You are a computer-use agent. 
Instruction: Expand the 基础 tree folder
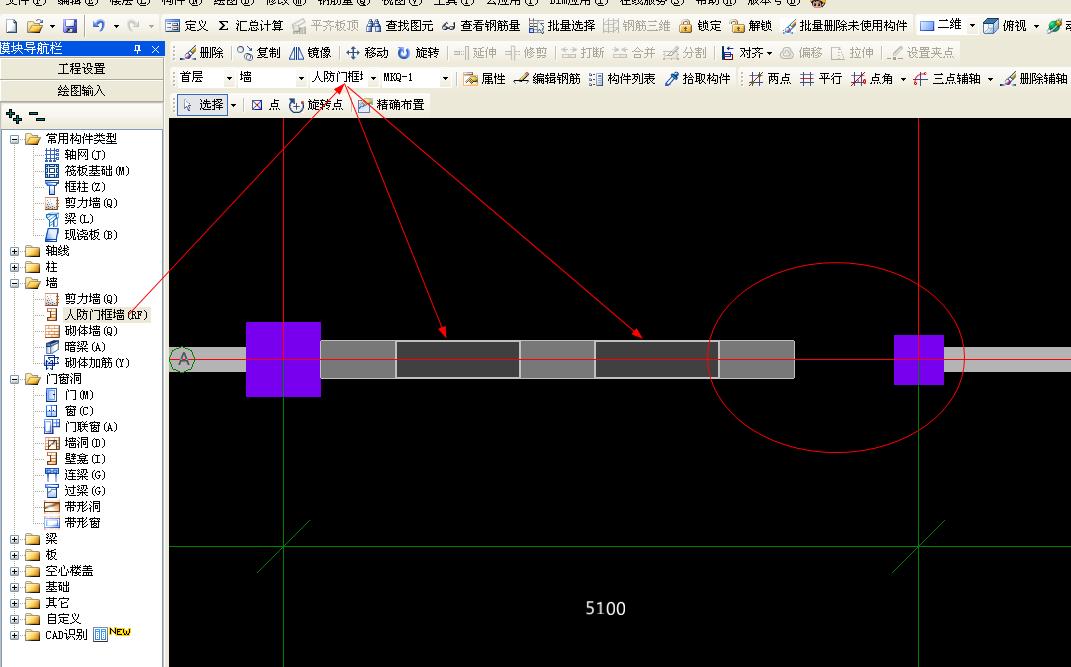[14, 587]
